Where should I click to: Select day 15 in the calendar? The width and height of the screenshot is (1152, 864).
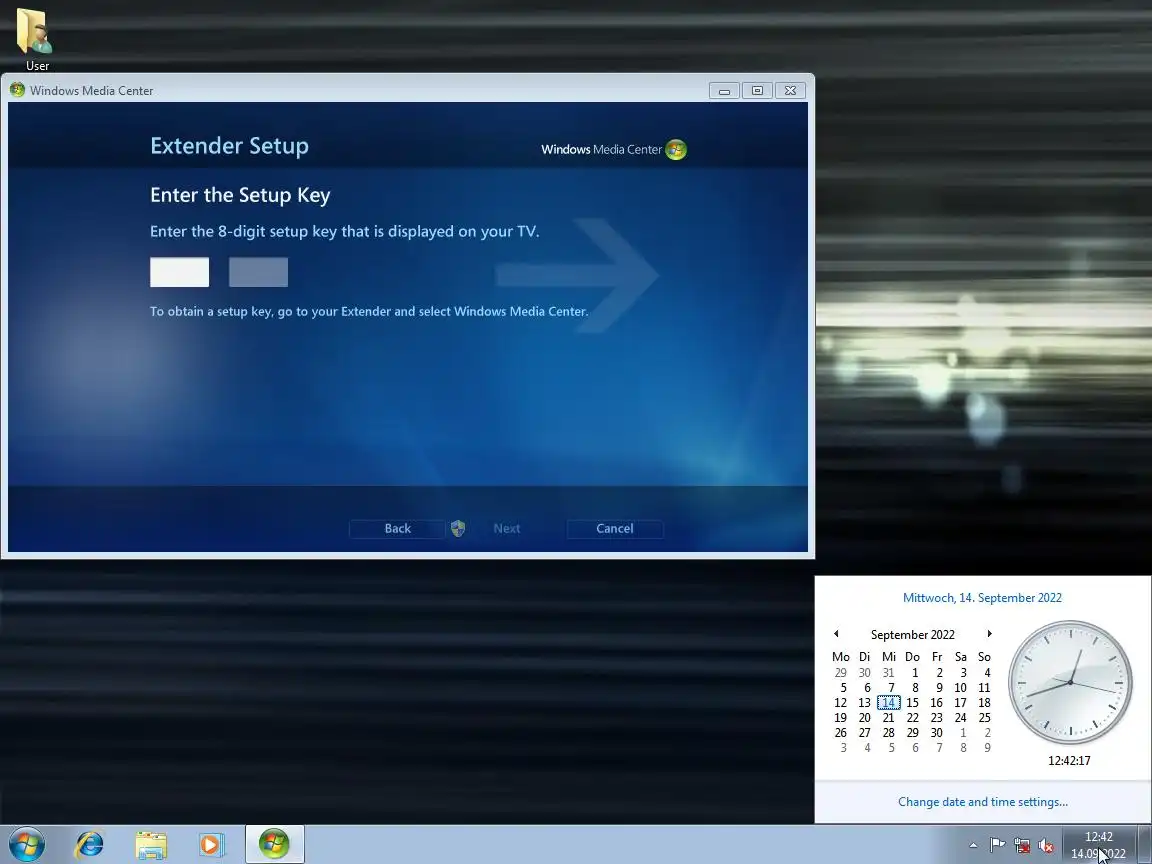coord(912,702)
